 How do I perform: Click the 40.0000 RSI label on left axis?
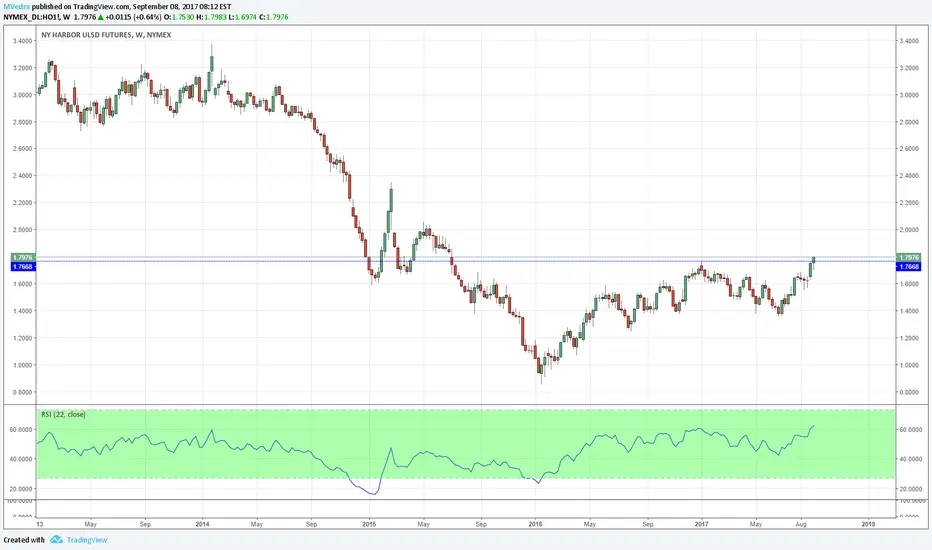(21, 459)
